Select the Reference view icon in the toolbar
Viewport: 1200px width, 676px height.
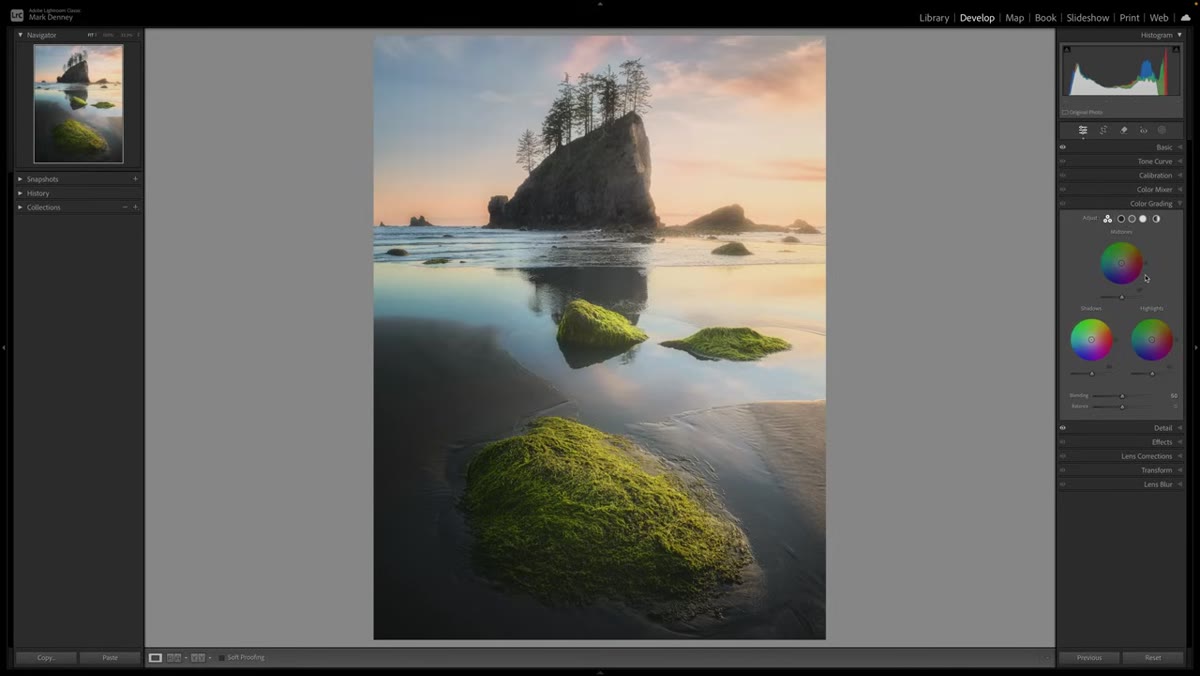pyautogui.click(x=174, y=658)
